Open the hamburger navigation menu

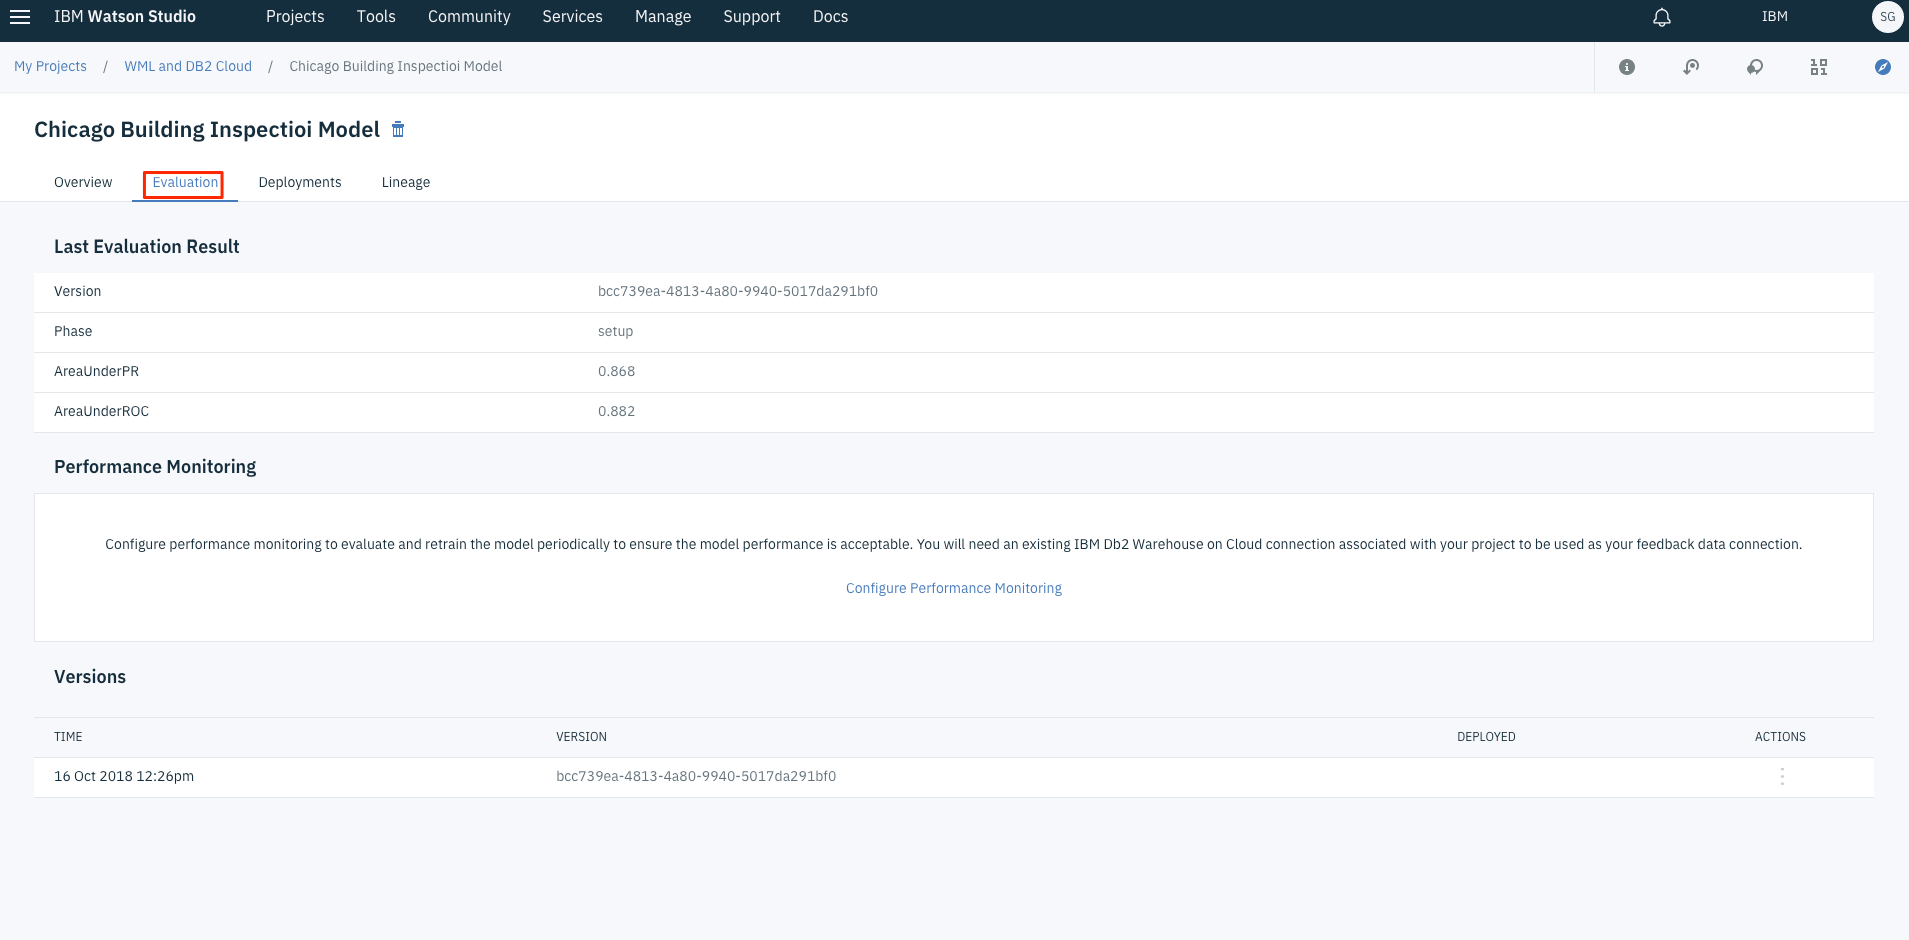coord(20,17)
